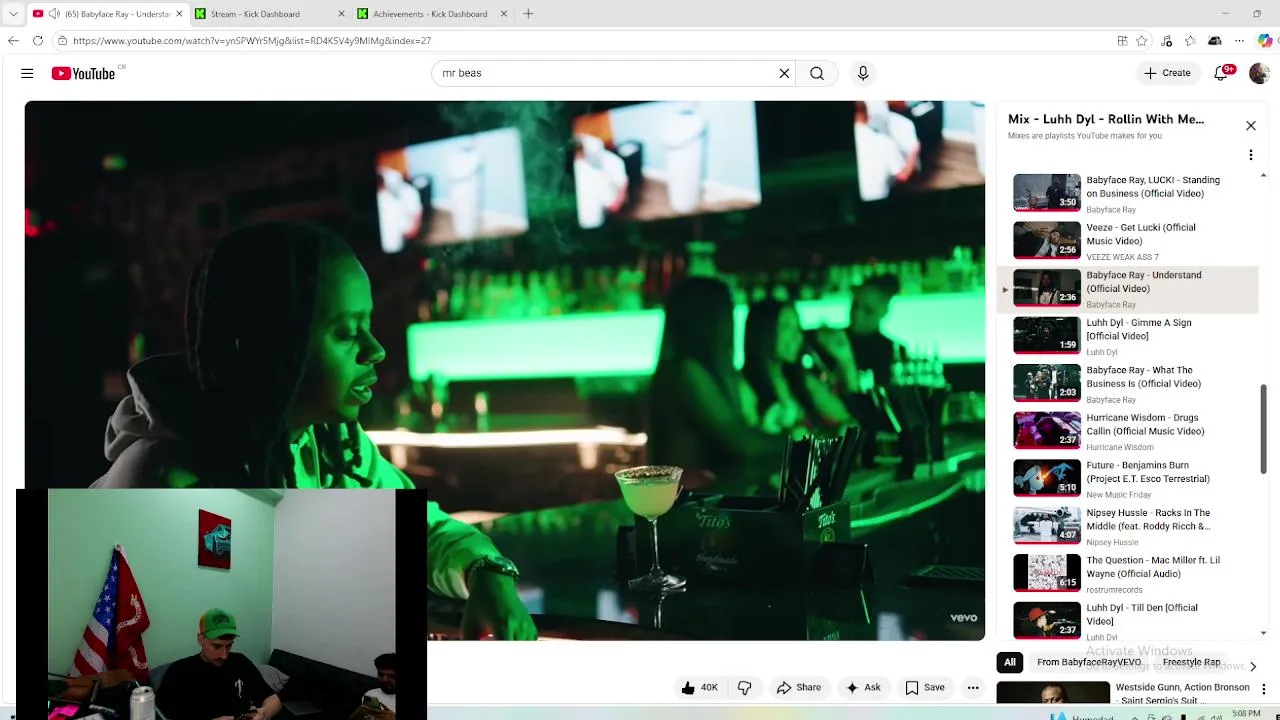
Task: Play Luhh Dyl - Till Den video
Action: point(1128,621)
